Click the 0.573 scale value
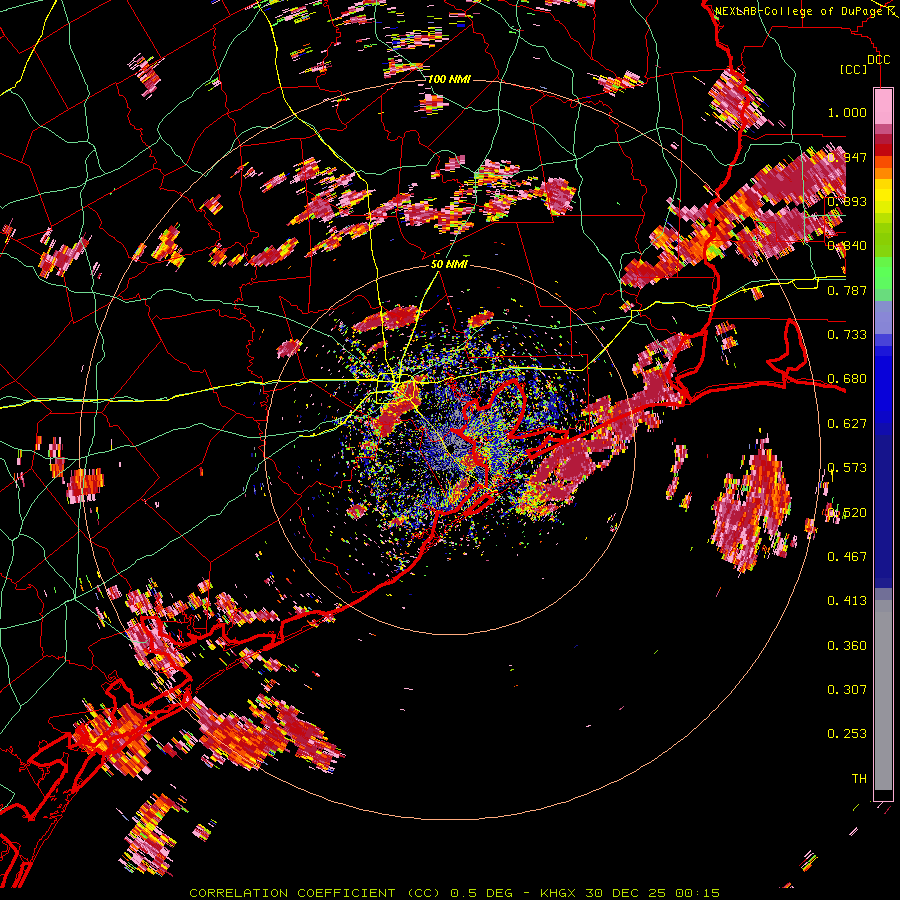The height and width of the screenshot is (900, 900). [847, 468]
